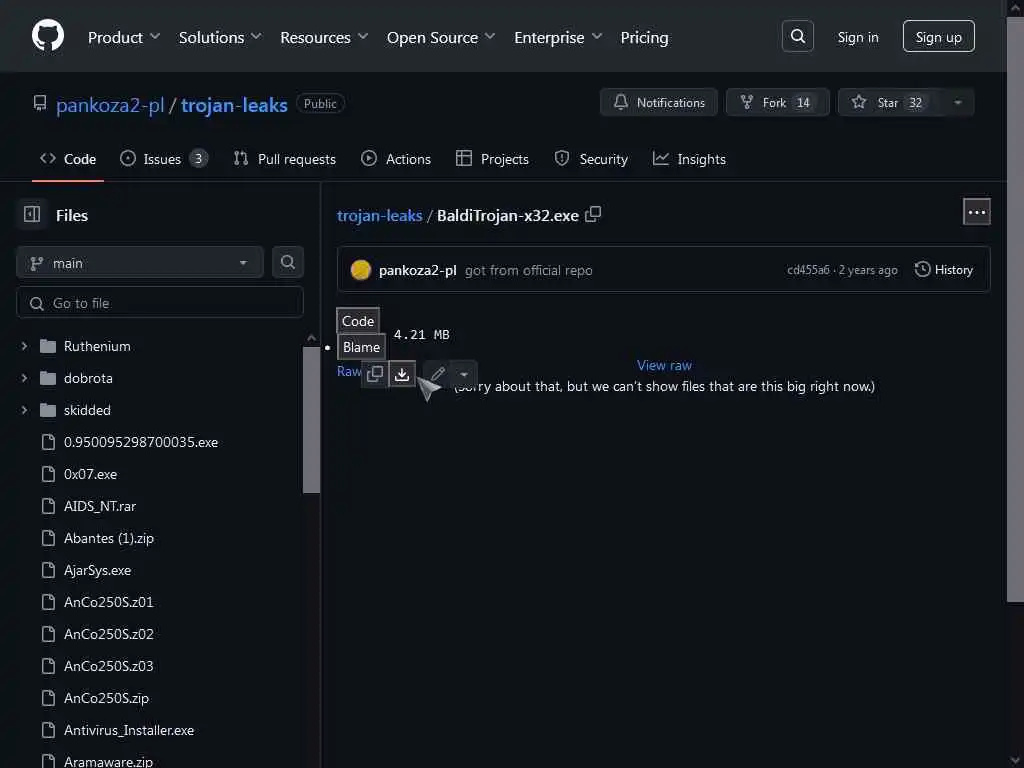Click the Raw link button

click(x=349, y=371)
